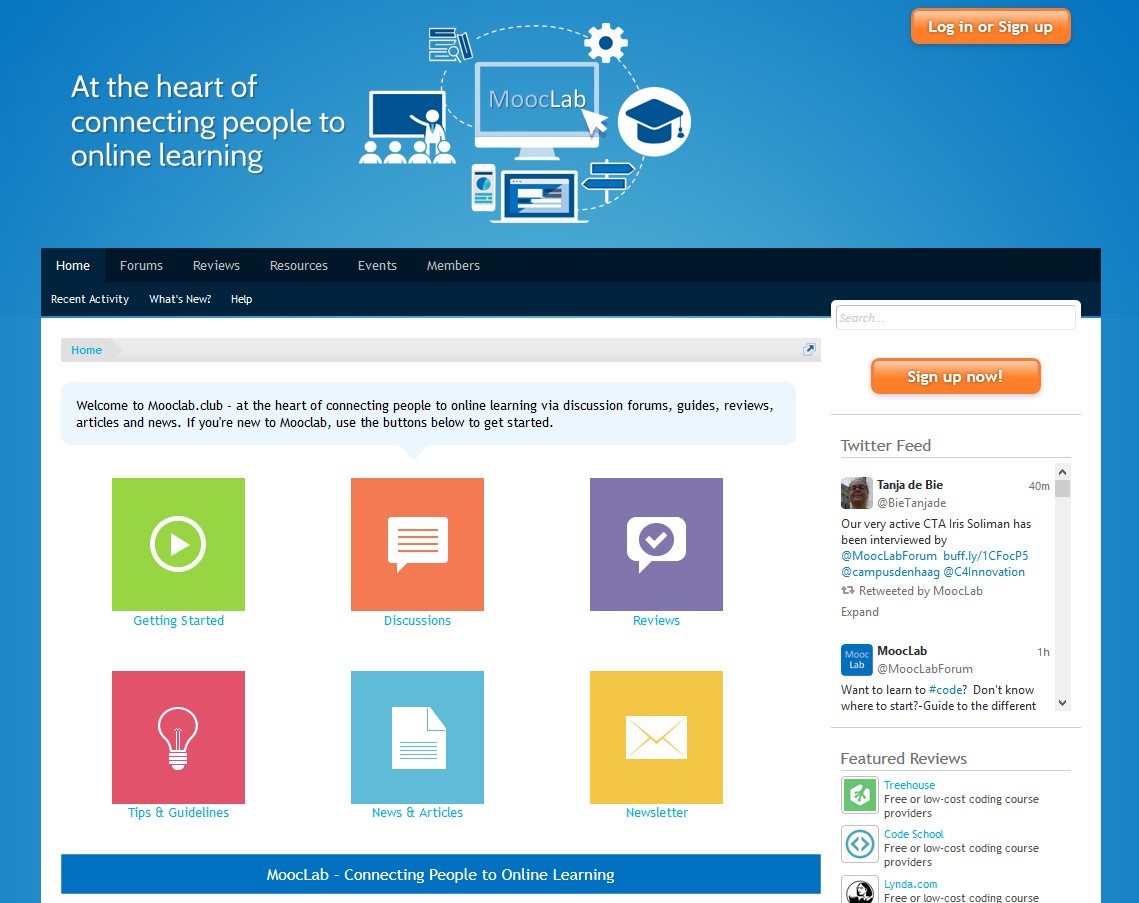Click the Lynda.com review logo icon

tap(860, 890)
